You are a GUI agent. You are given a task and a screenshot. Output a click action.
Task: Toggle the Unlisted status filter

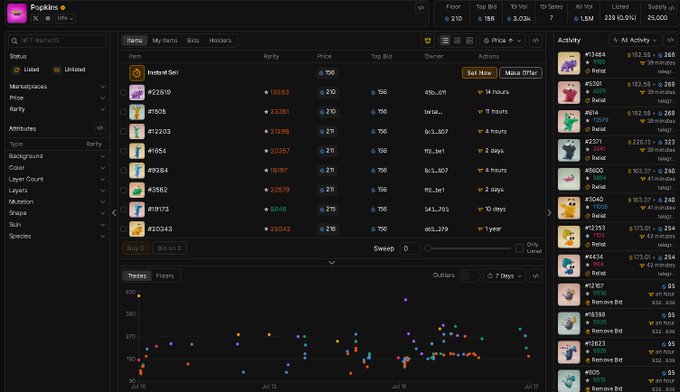click(x=69, y=69)
